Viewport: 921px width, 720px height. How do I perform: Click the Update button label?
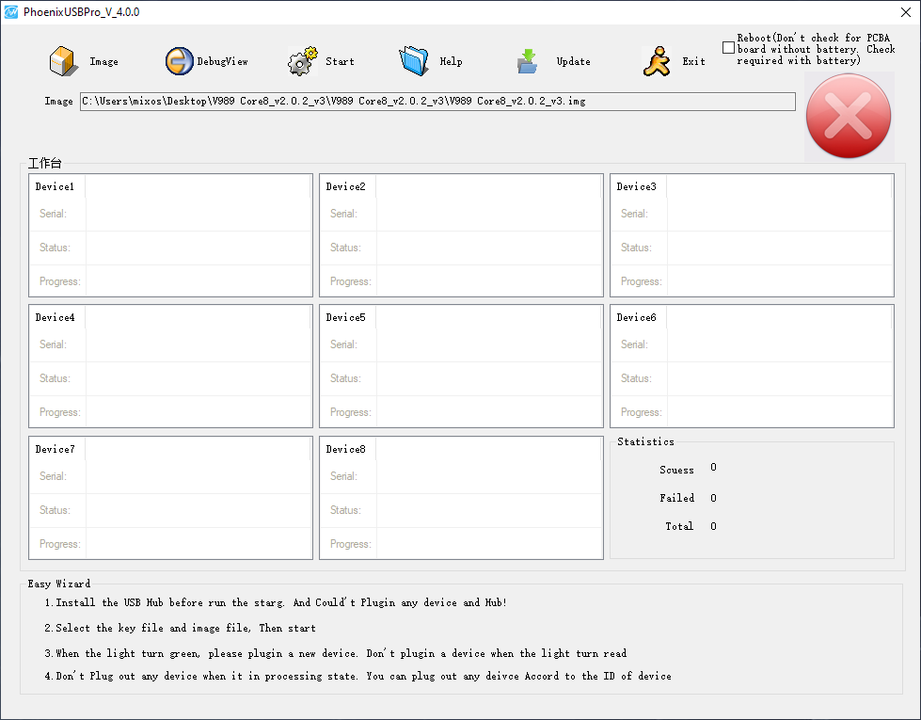tap(574, 61)
